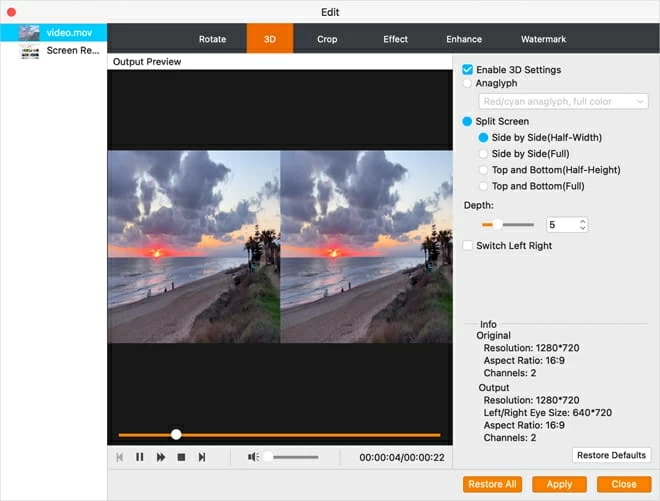Enable the Switch Left Right checkbox
The width and height of the screenshot is (660, 501).
(468, 246)
